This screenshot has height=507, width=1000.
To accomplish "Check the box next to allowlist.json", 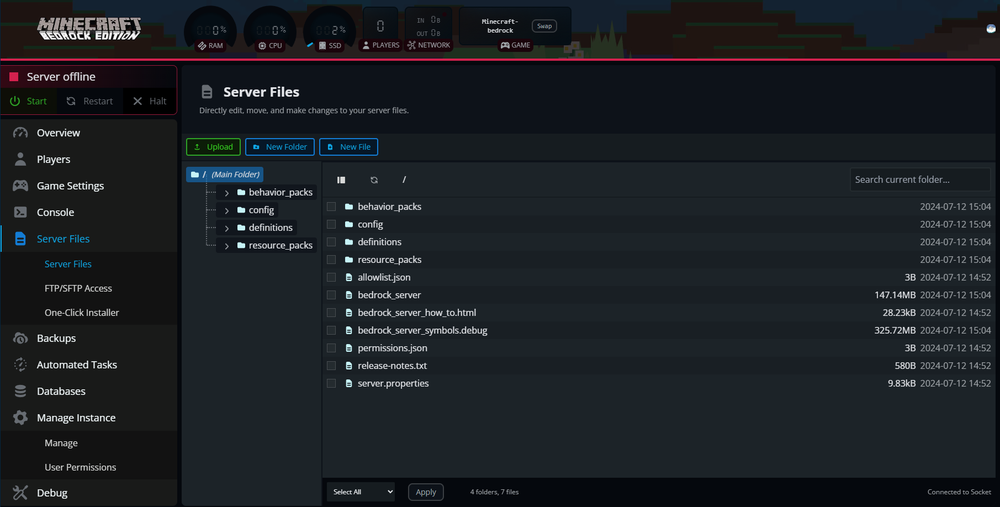I will tap(331, 277).
